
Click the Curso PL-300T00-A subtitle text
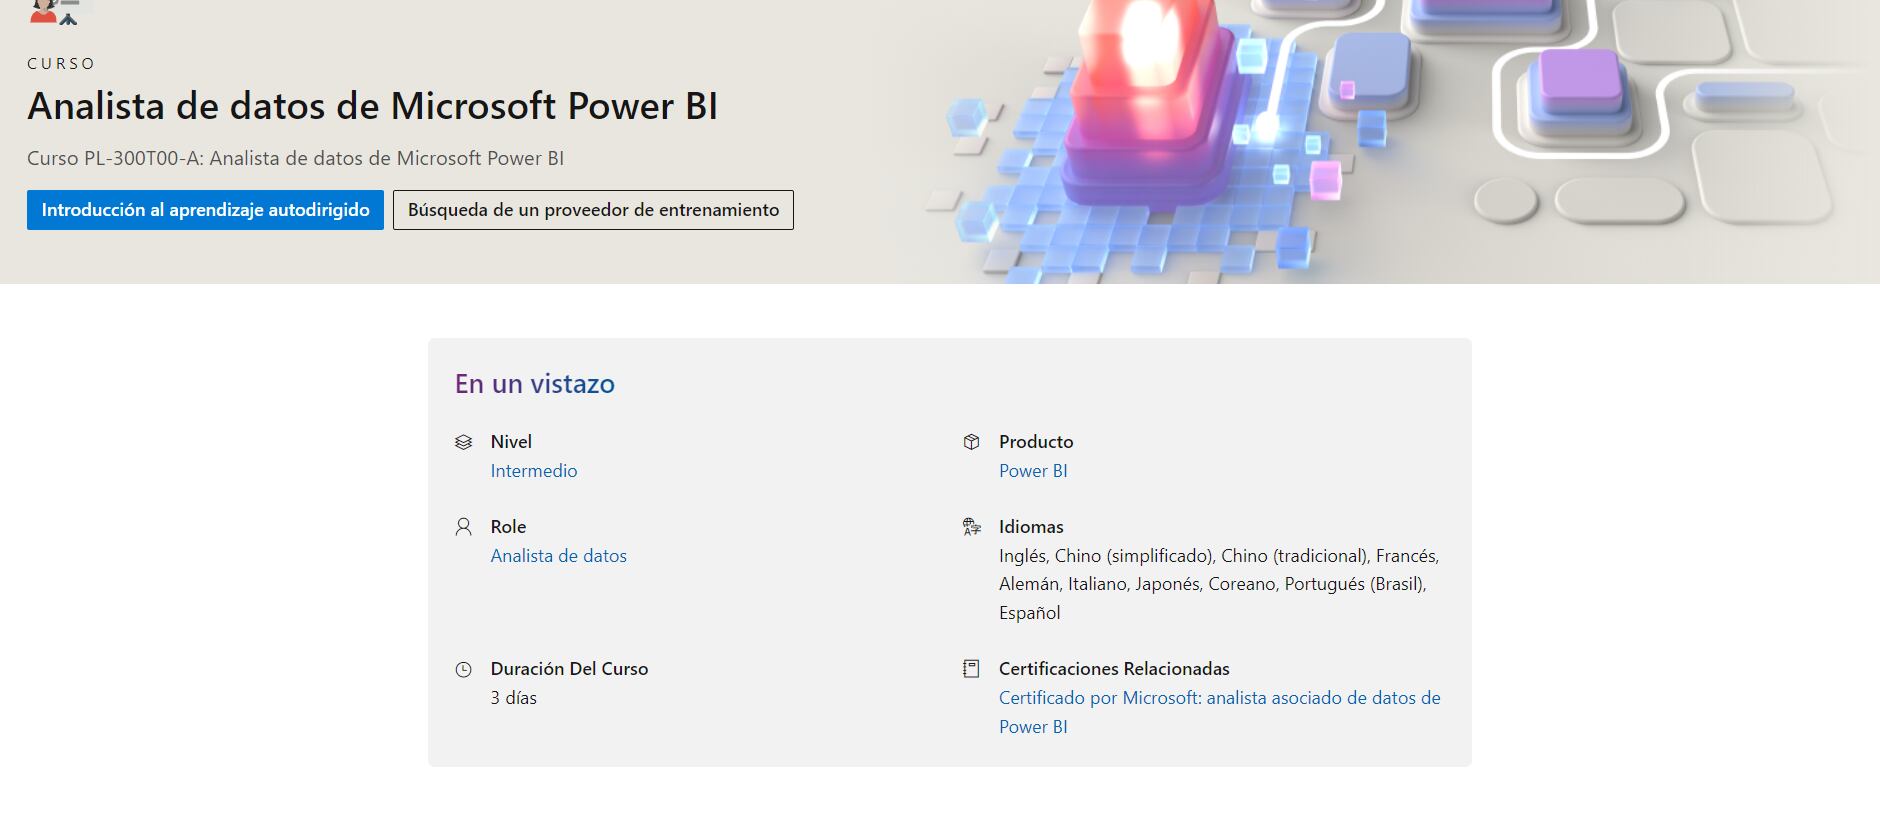pos(295,158)
